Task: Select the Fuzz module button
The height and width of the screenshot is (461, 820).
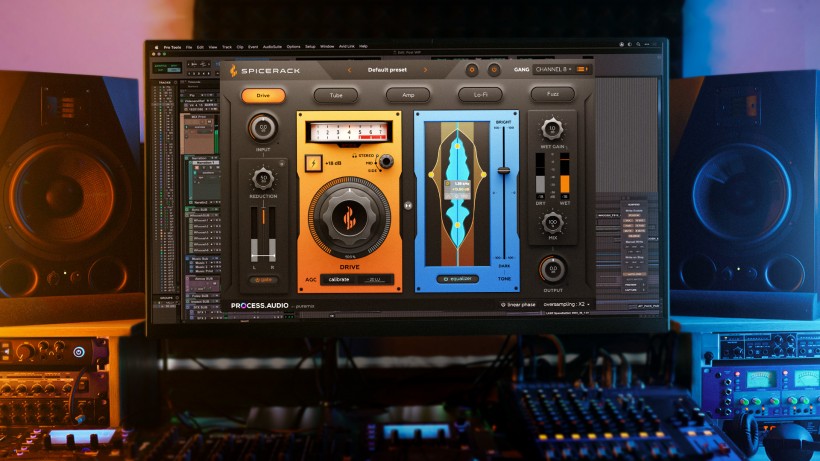Action: pyautogui.click(x=552, y=96)
